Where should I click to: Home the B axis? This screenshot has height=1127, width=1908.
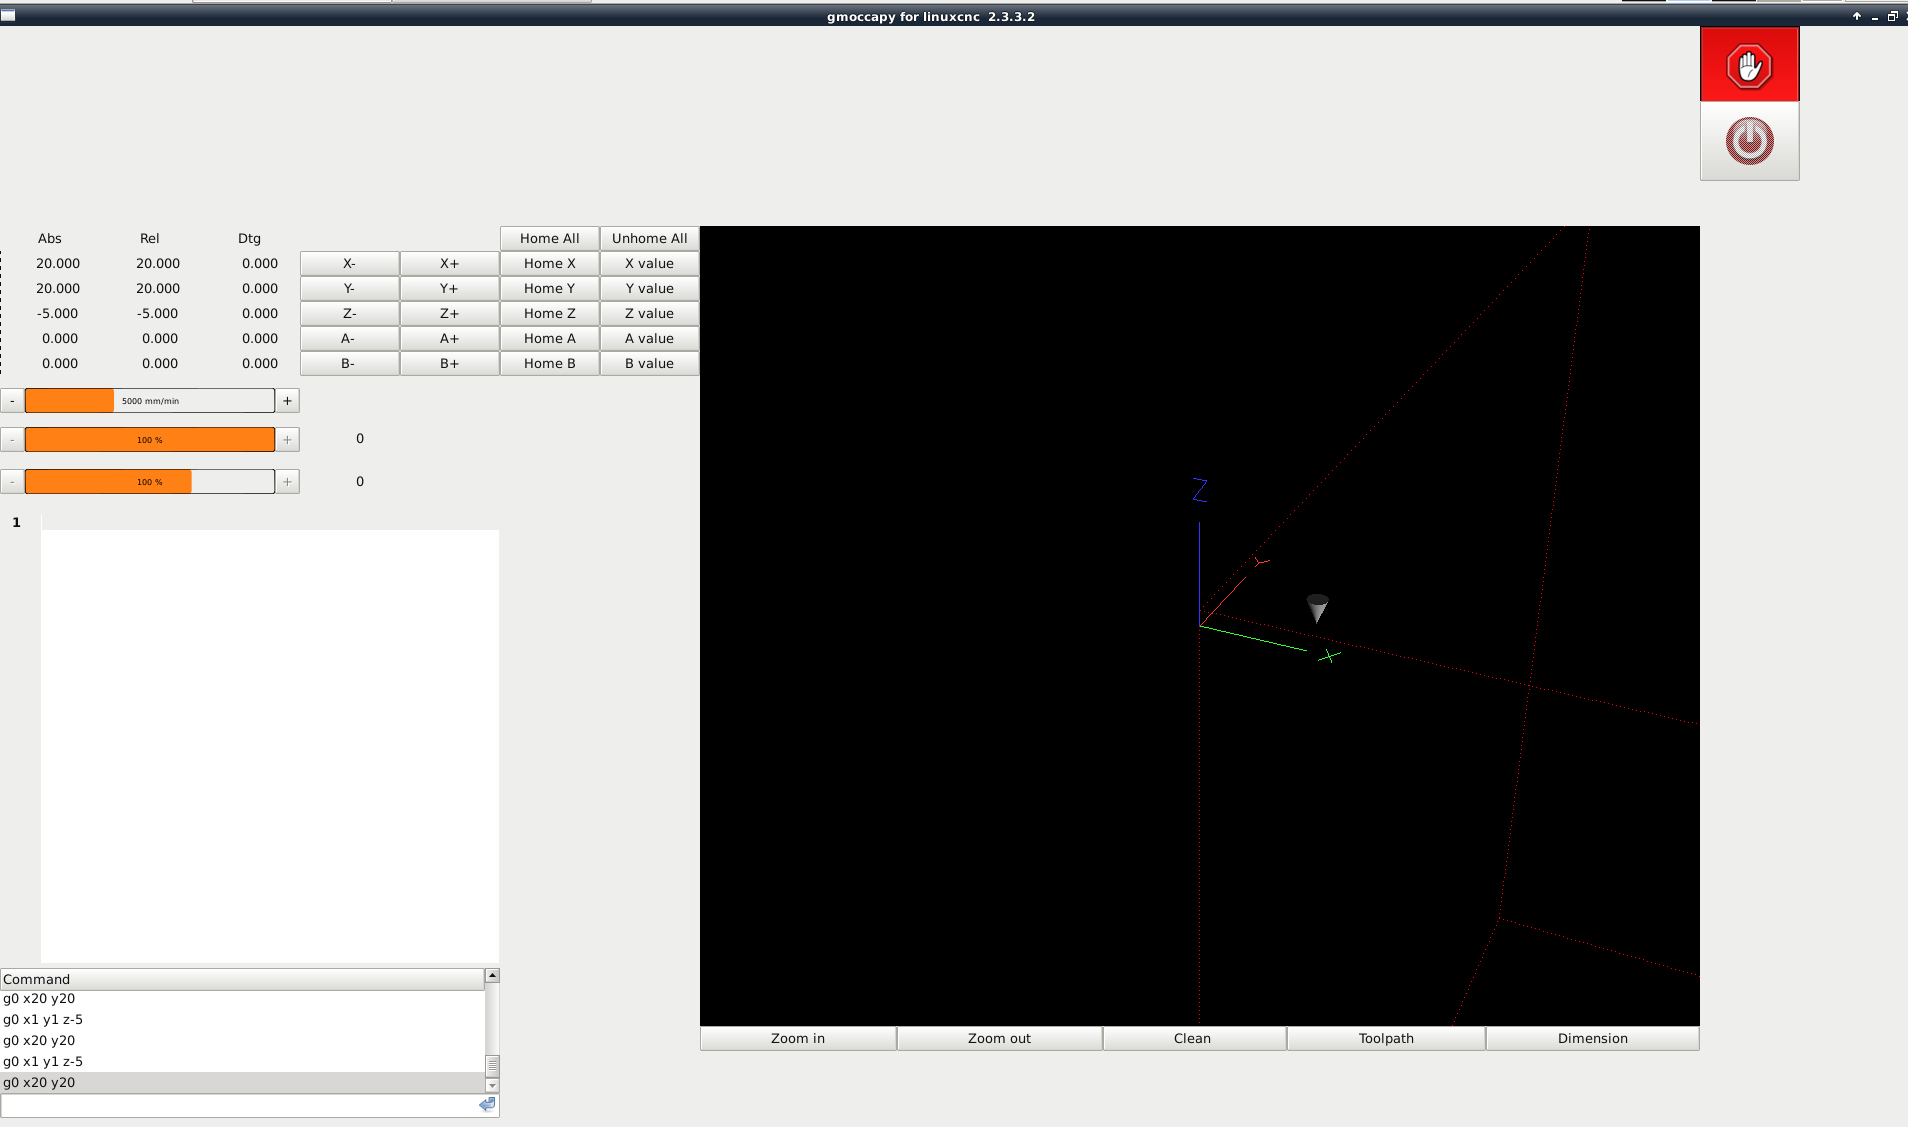(549, 363)
